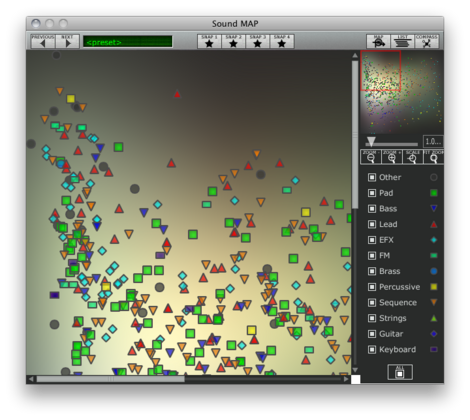Click the zoom slider handle
Image resolution: width=470 pixels, height=420 pixels.
point(371,141)
